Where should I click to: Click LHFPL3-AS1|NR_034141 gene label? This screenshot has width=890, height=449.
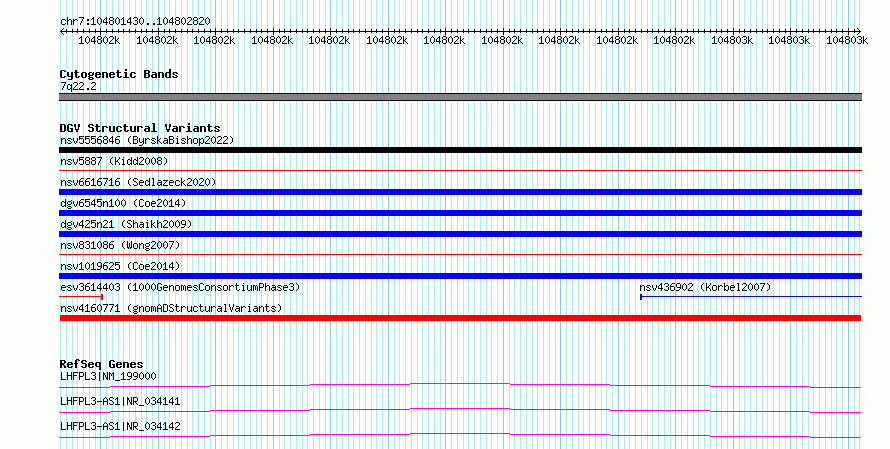(x=120, y=401)
